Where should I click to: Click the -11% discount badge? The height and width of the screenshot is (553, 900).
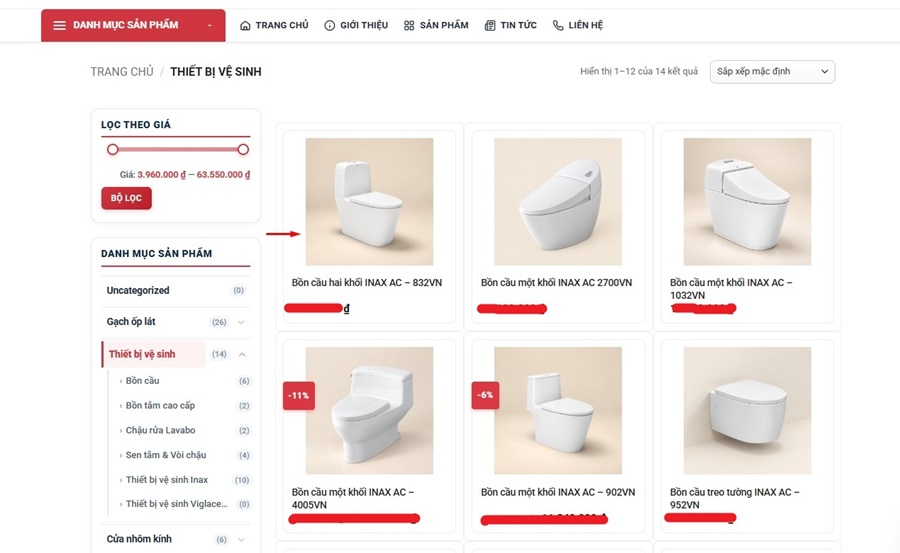(x=298, y=396)
